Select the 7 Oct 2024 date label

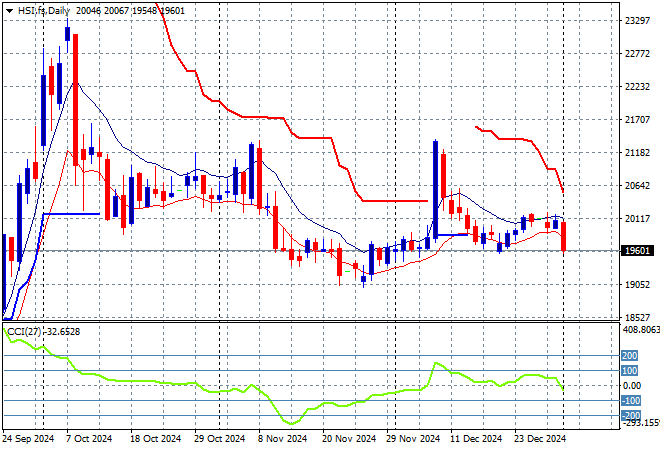point(89,438)
